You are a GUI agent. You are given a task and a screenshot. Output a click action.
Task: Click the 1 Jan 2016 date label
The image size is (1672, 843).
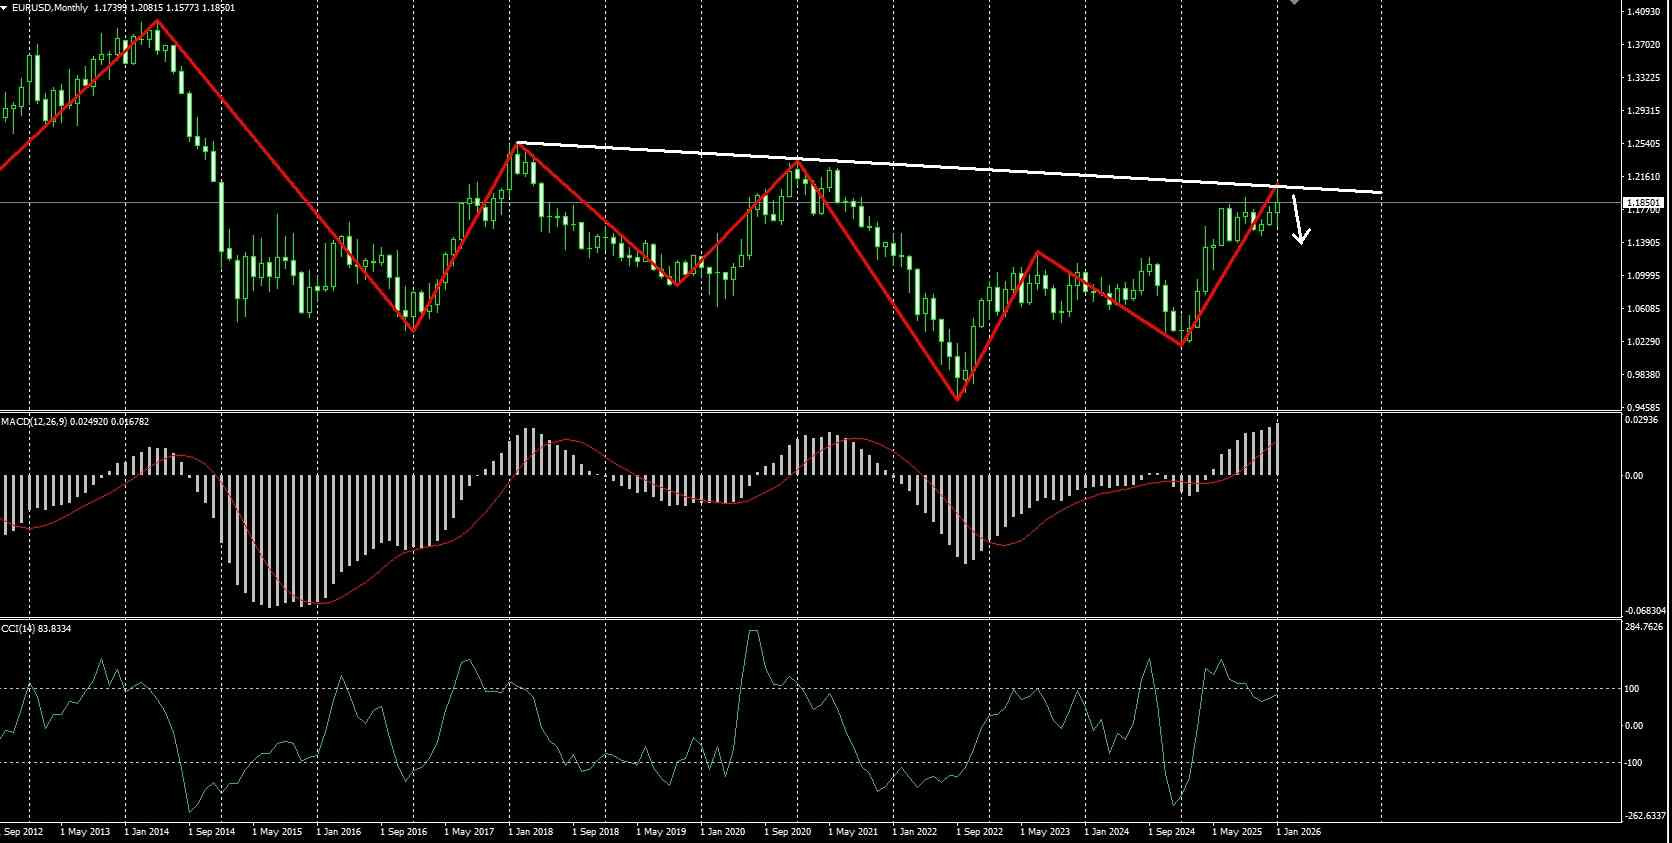point(339,831)
